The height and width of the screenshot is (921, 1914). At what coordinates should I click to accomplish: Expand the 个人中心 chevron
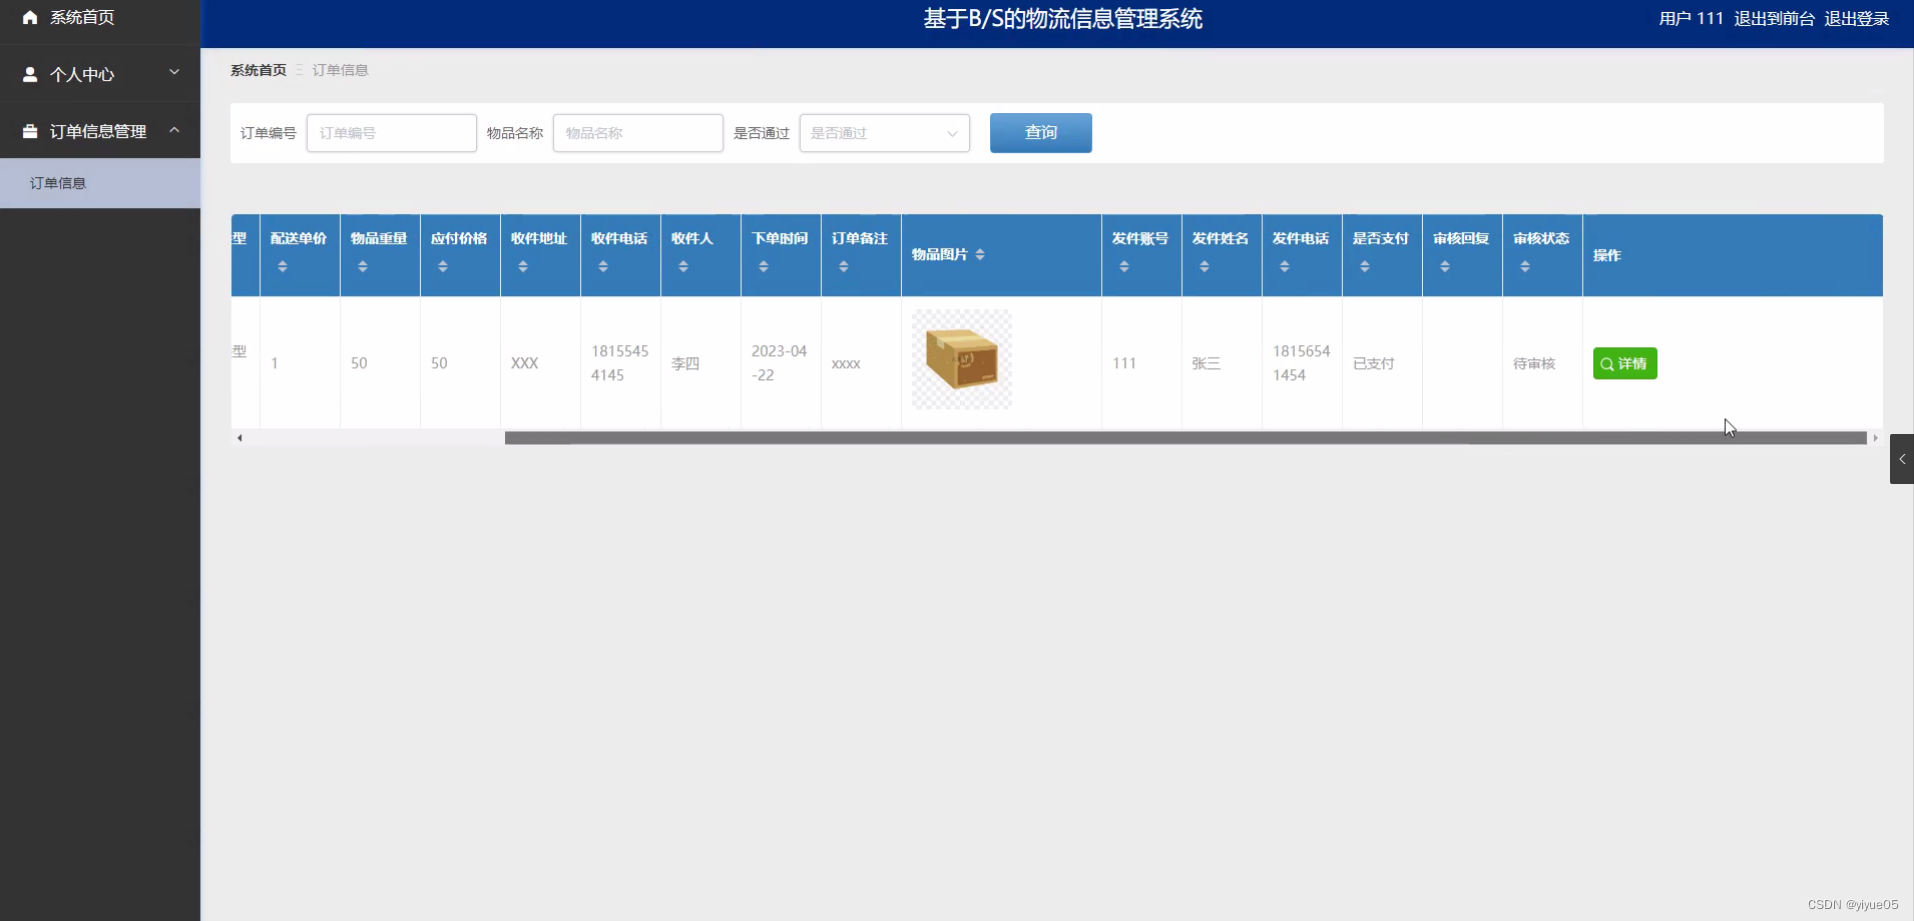(174, 72)
